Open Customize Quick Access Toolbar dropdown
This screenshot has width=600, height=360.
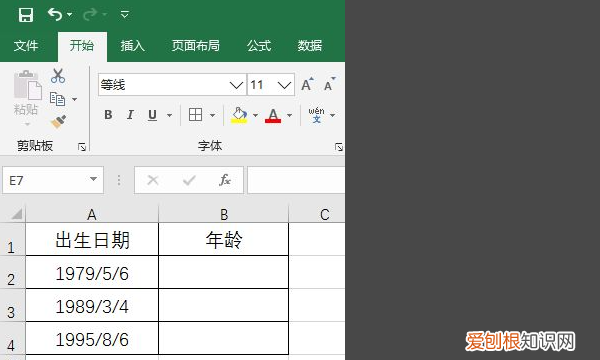tap(124, 15)
